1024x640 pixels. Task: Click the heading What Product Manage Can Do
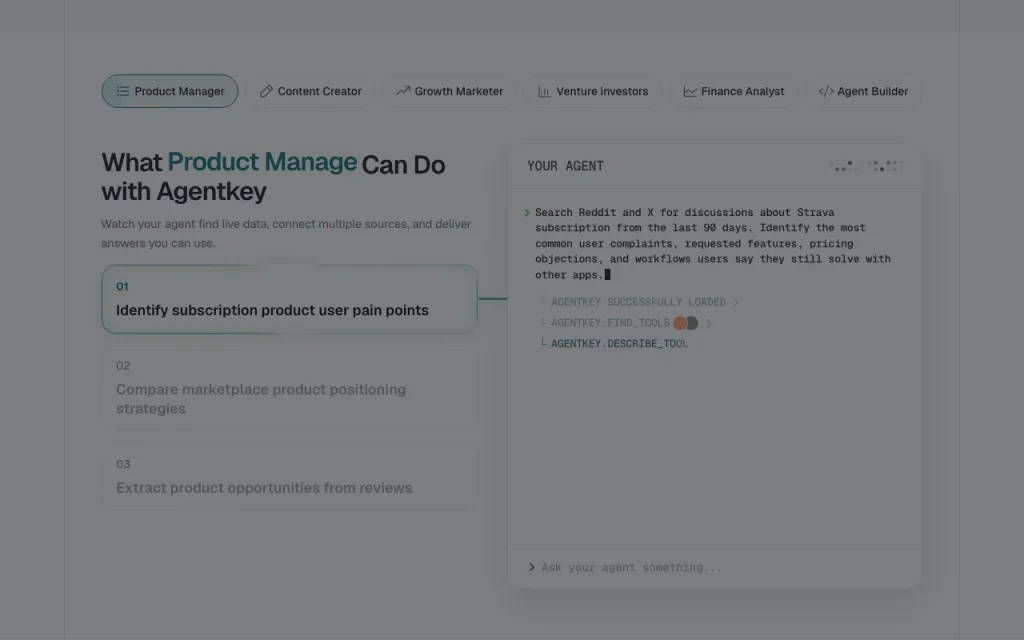point(273,177)
